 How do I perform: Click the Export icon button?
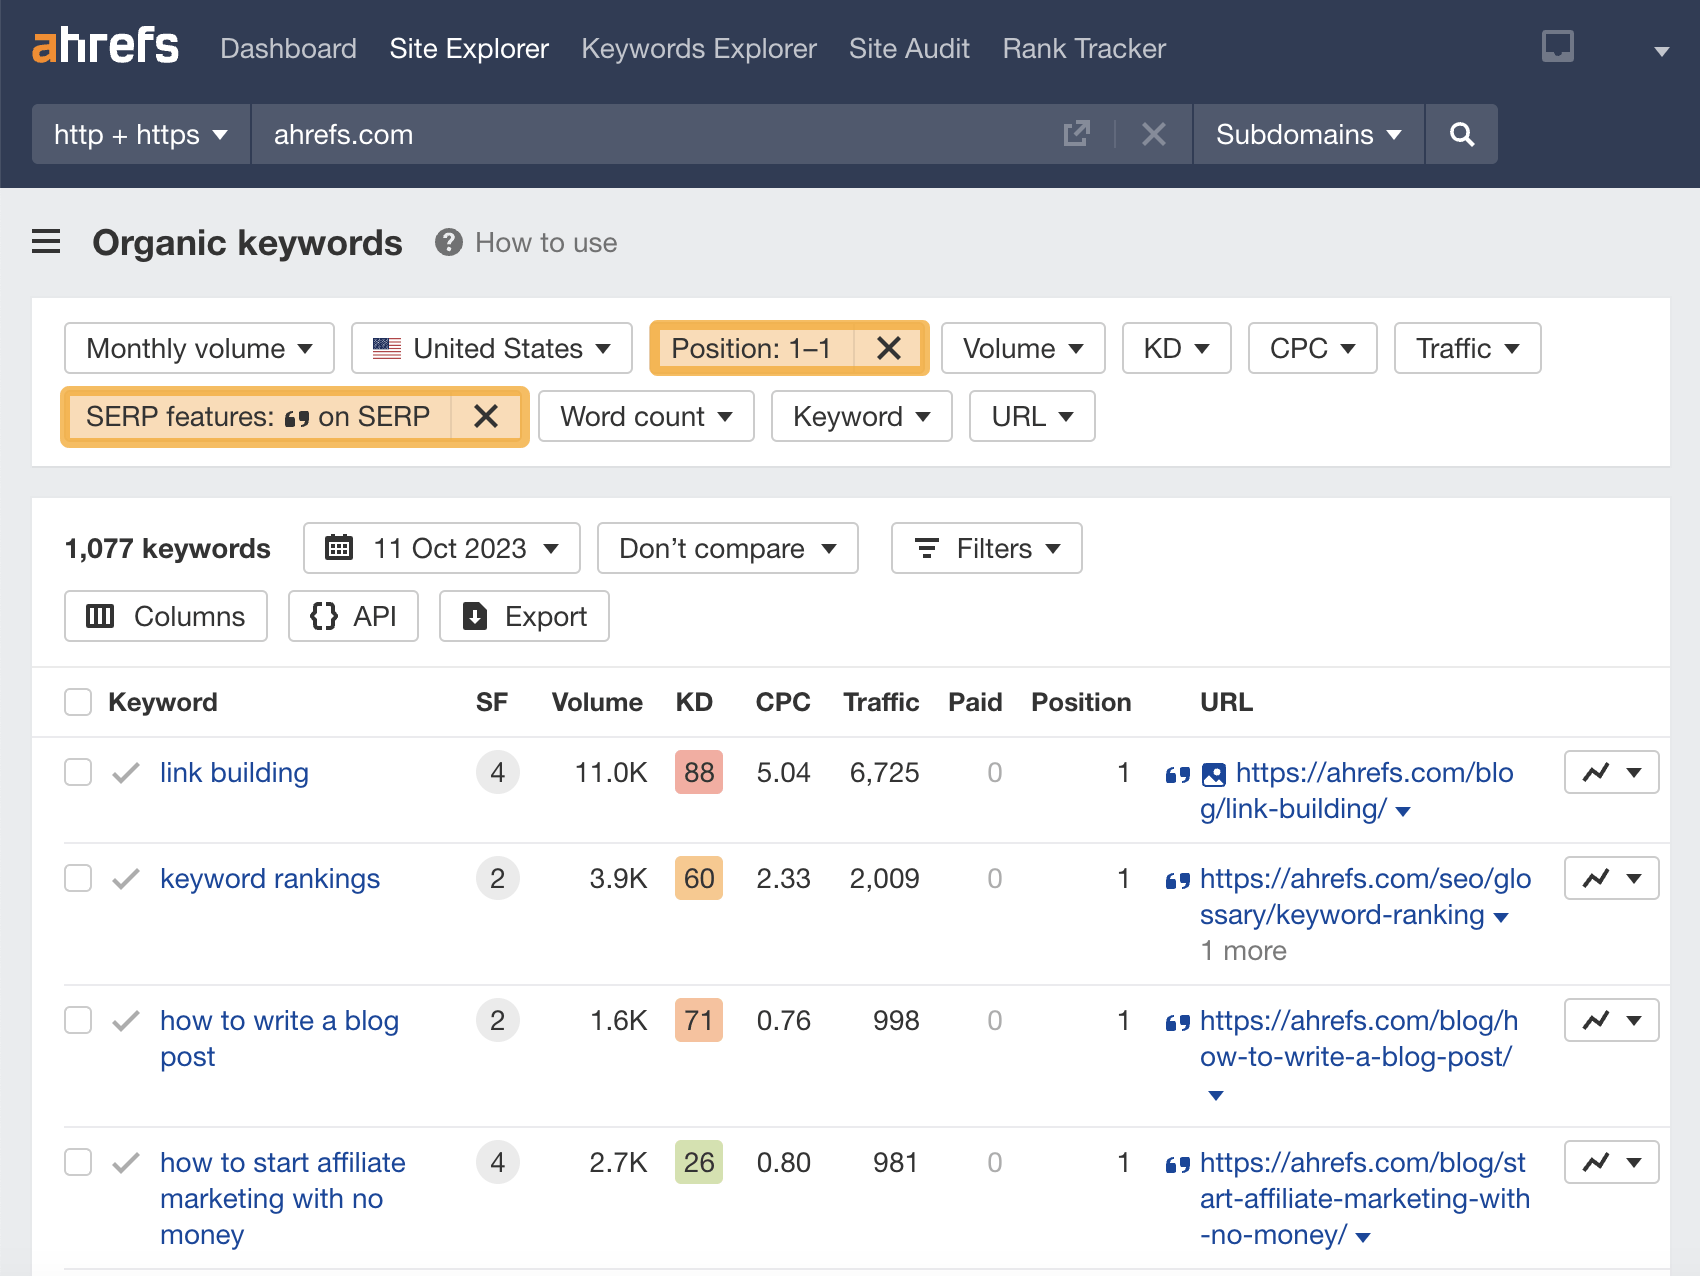tap(476, 616)
